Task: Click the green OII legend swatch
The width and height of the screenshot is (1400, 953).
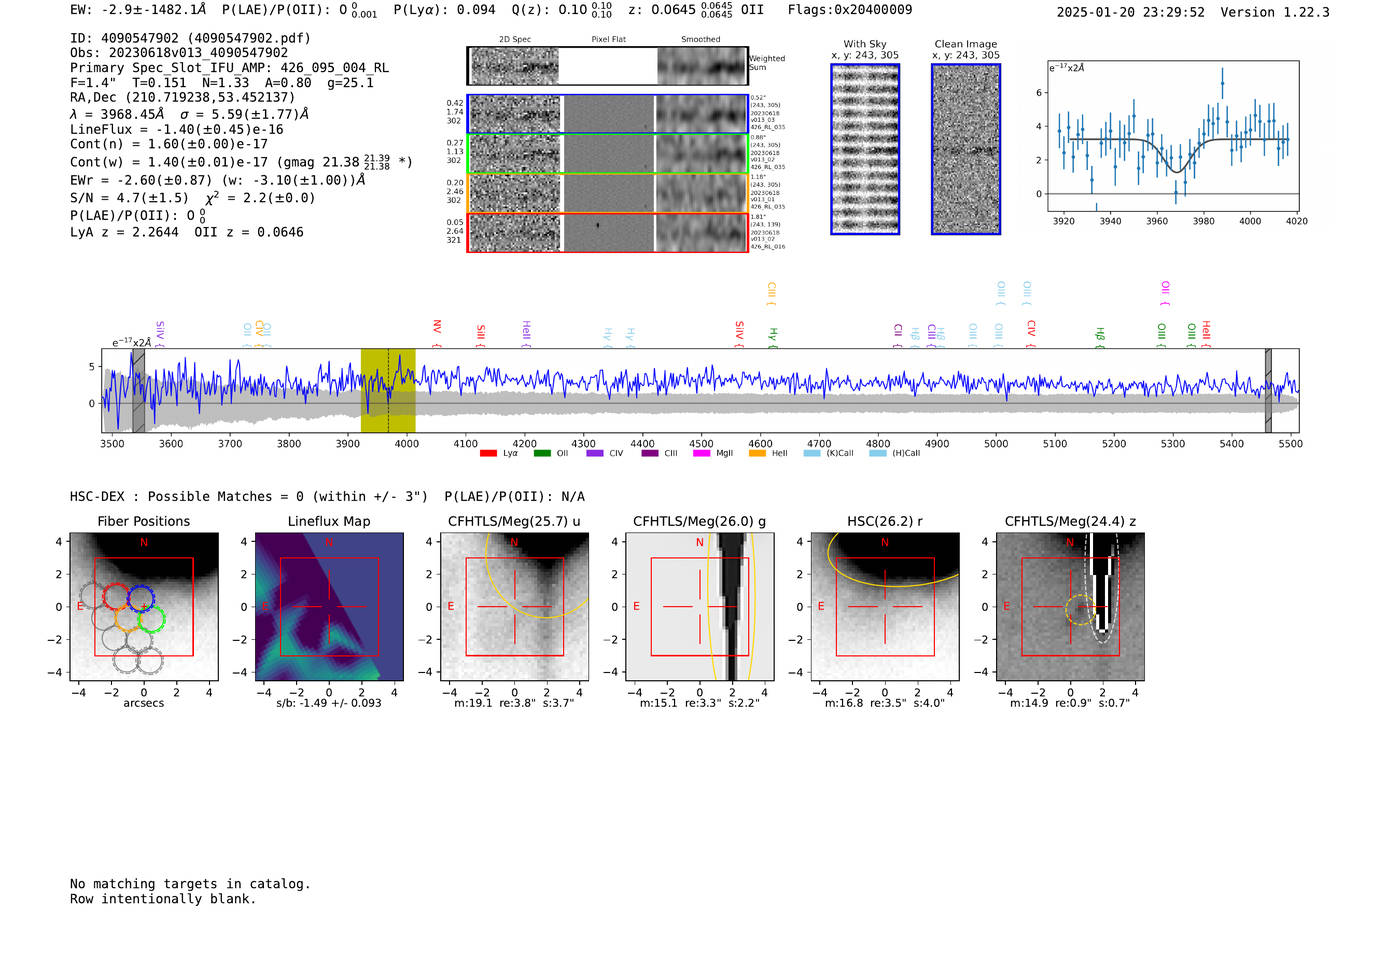Action: coord(542,453)
